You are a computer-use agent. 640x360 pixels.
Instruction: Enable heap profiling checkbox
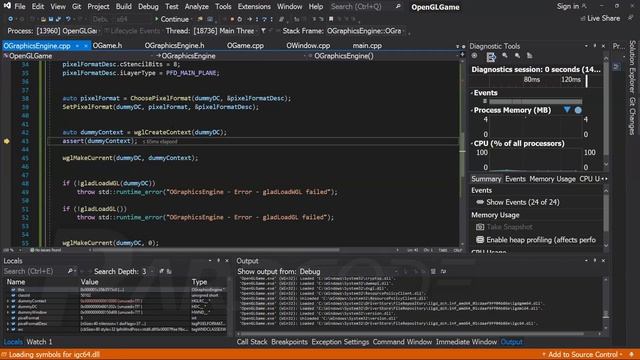(x=480, y=240)
